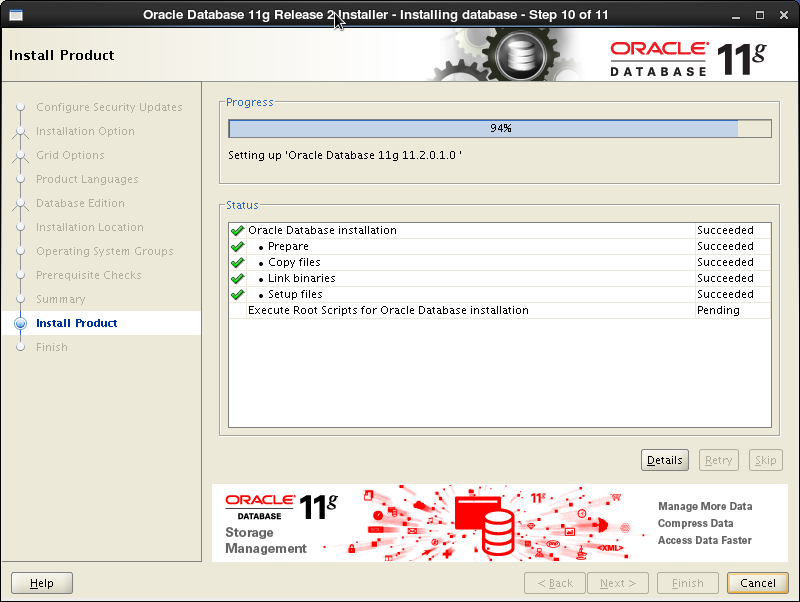This screenshot has height=602, width=800.
Task: Select the Install Product step
Action: 77,323
